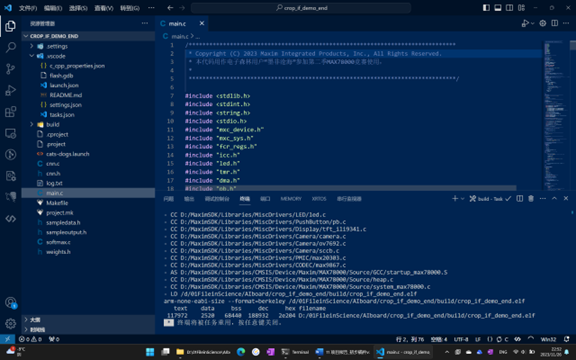The height and width of the screenshot is (360, 576).
Task: Open the Selection menu
Action: point(78,8)
